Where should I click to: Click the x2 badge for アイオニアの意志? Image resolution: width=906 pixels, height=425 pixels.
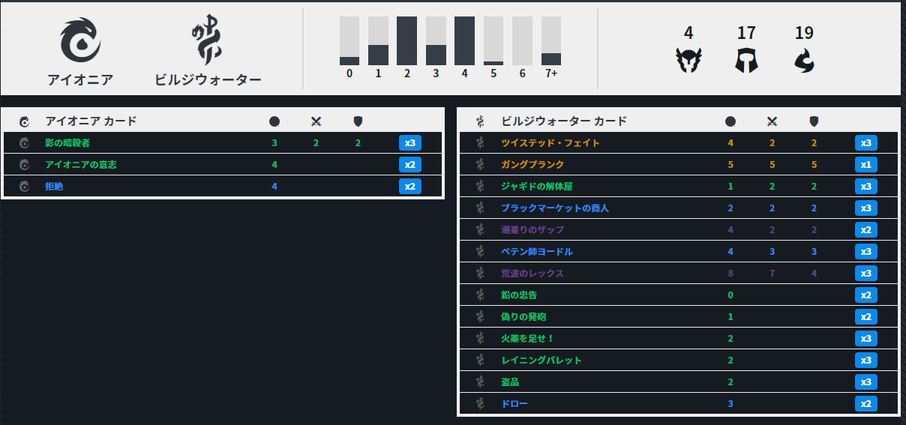pyautogui.click(x=410, y=165)
